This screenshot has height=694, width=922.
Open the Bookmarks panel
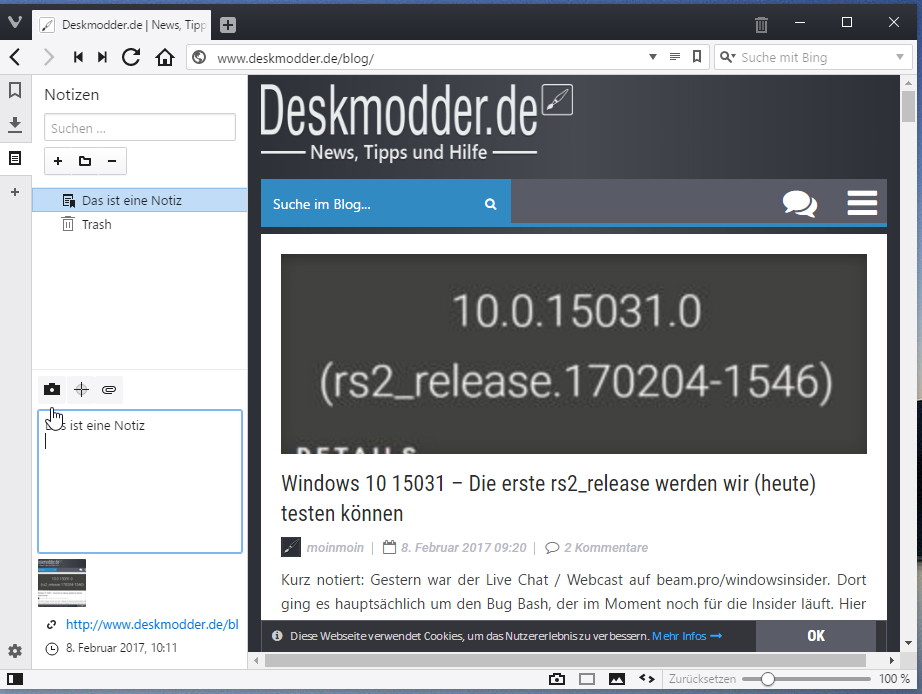point(15,90)
